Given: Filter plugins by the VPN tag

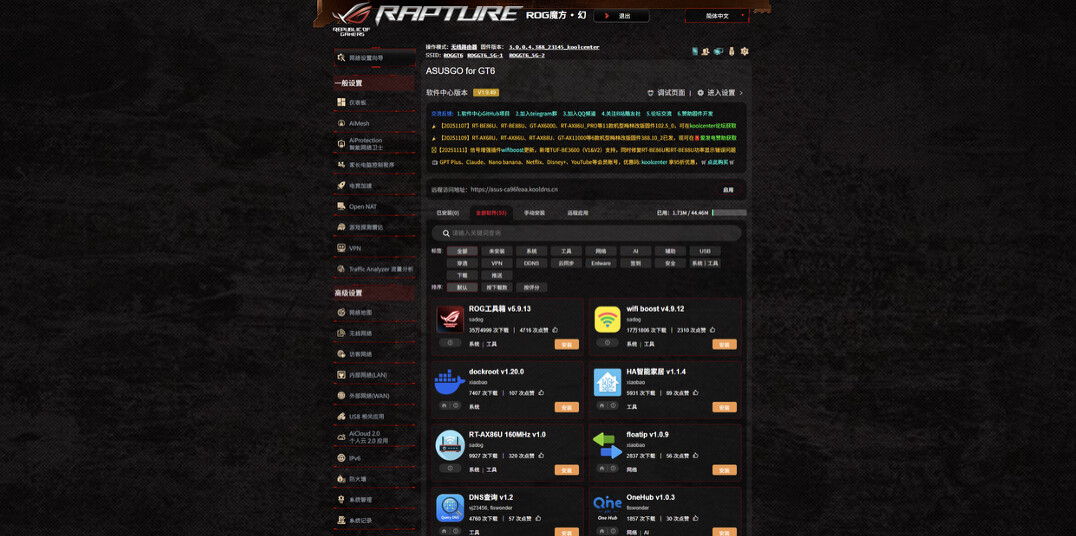Looking at the screenshot, I should tap(497, 263).
